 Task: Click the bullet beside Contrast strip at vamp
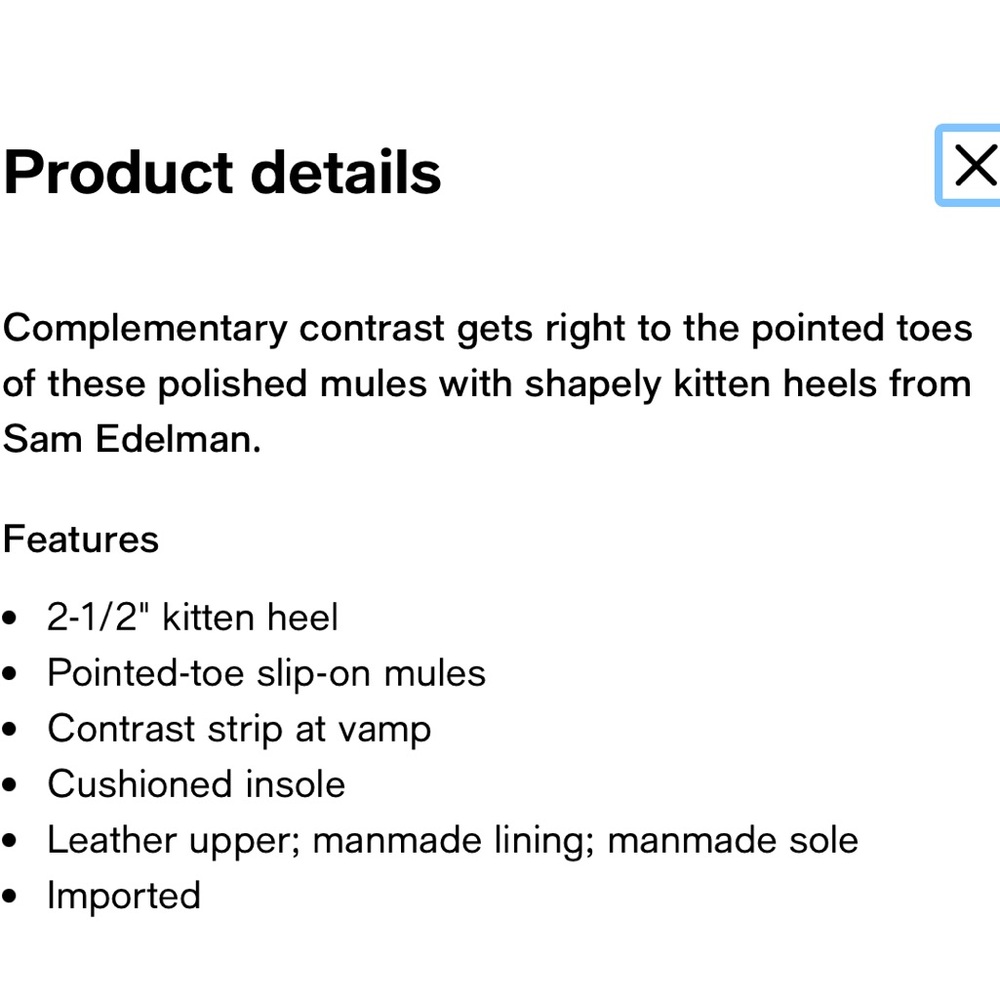click(x=11, y=730)
